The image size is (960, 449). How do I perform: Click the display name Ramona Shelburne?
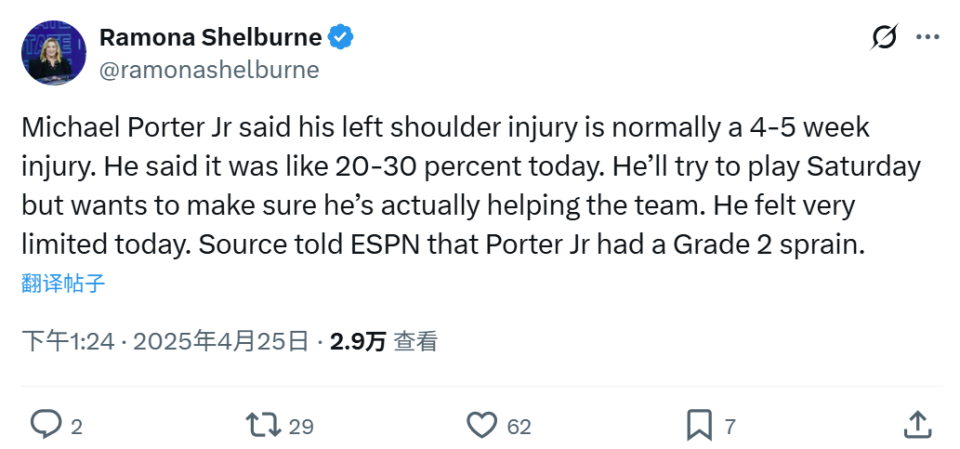[x=210, y=38]
